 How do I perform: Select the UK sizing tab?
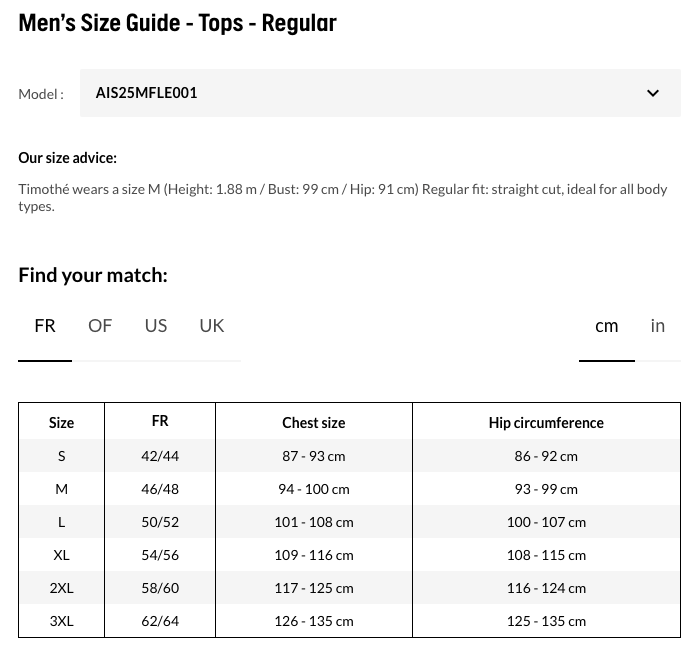pos(212,326)
